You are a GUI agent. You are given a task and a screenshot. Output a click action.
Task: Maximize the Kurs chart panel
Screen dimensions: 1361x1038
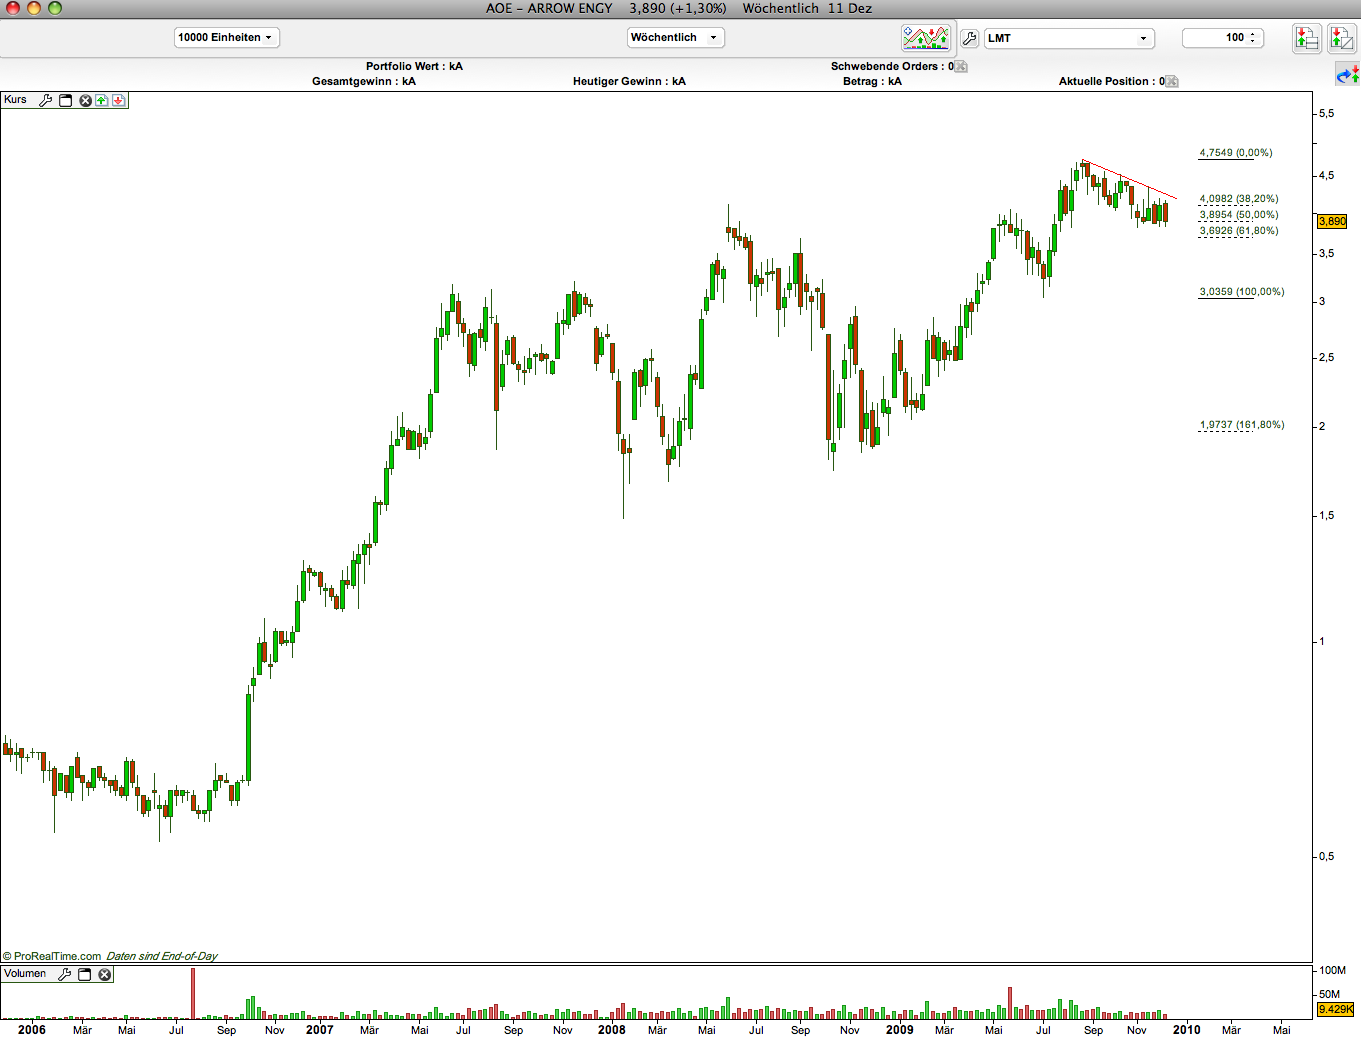pyautogui.click(x=66, y=100)
